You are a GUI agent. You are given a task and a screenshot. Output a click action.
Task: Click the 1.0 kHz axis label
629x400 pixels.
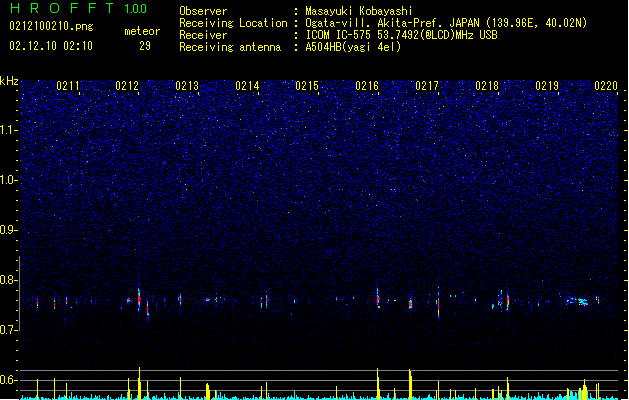tap(9, 180)
